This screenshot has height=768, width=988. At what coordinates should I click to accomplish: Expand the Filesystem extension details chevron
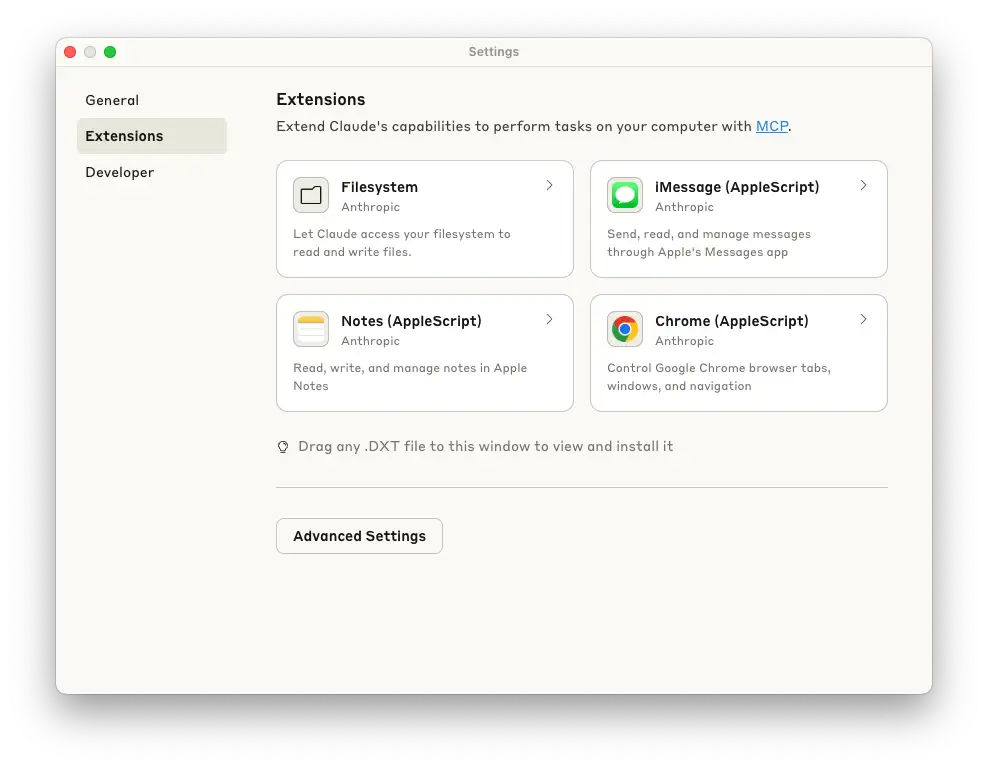[x=548, y=186]
